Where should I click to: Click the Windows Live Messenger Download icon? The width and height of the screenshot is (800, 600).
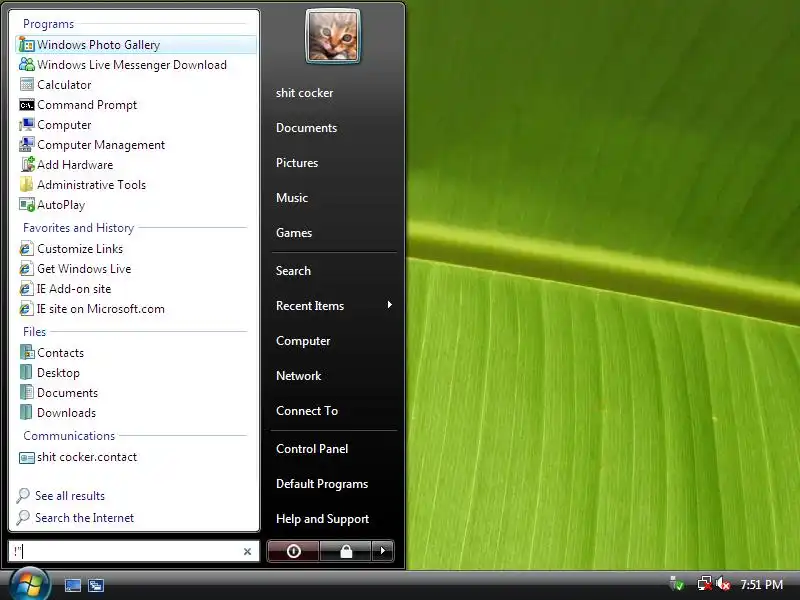point(26,65)
